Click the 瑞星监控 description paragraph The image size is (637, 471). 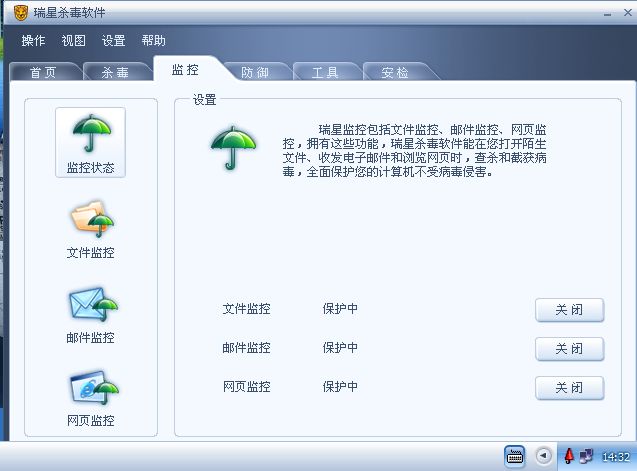point(414,150)
